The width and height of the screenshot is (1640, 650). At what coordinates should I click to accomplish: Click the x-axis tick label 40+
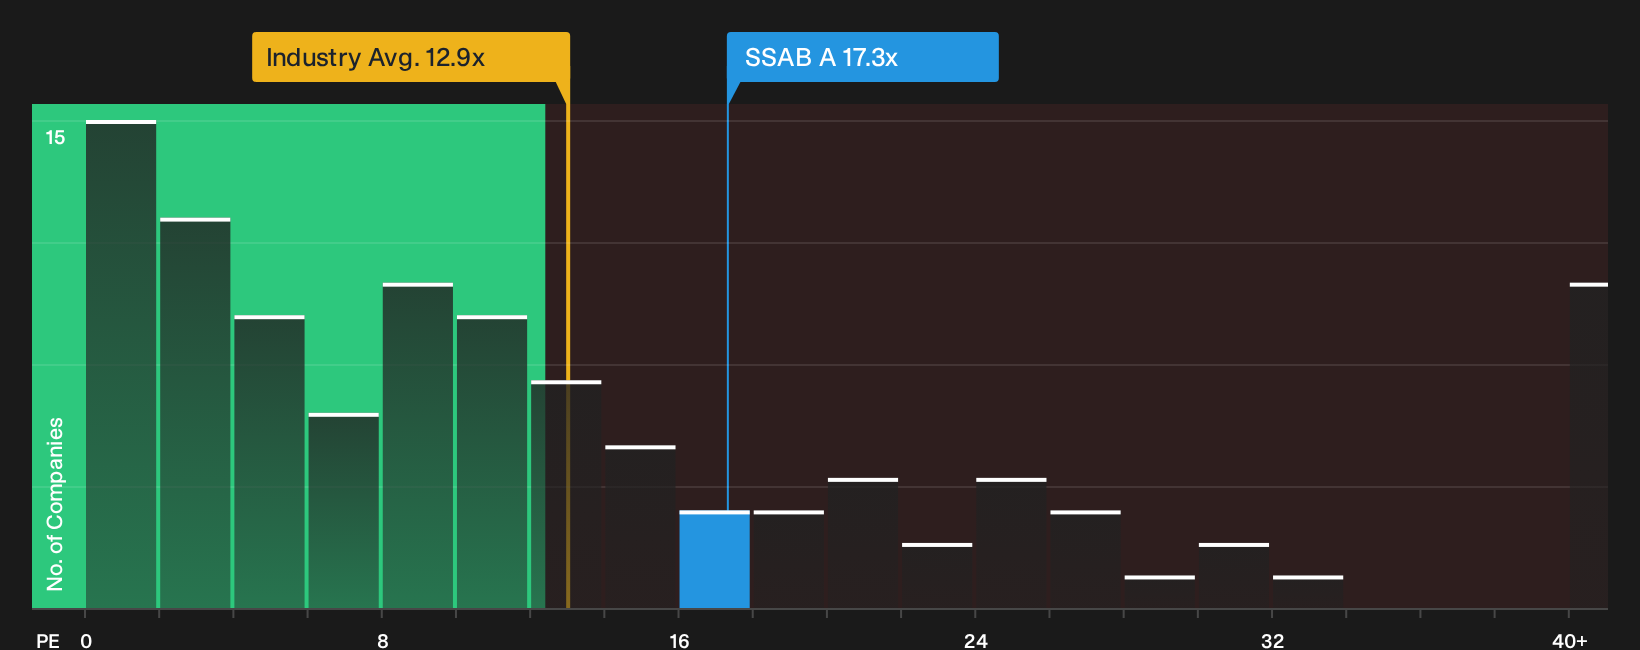click(x=1570, y=640)
